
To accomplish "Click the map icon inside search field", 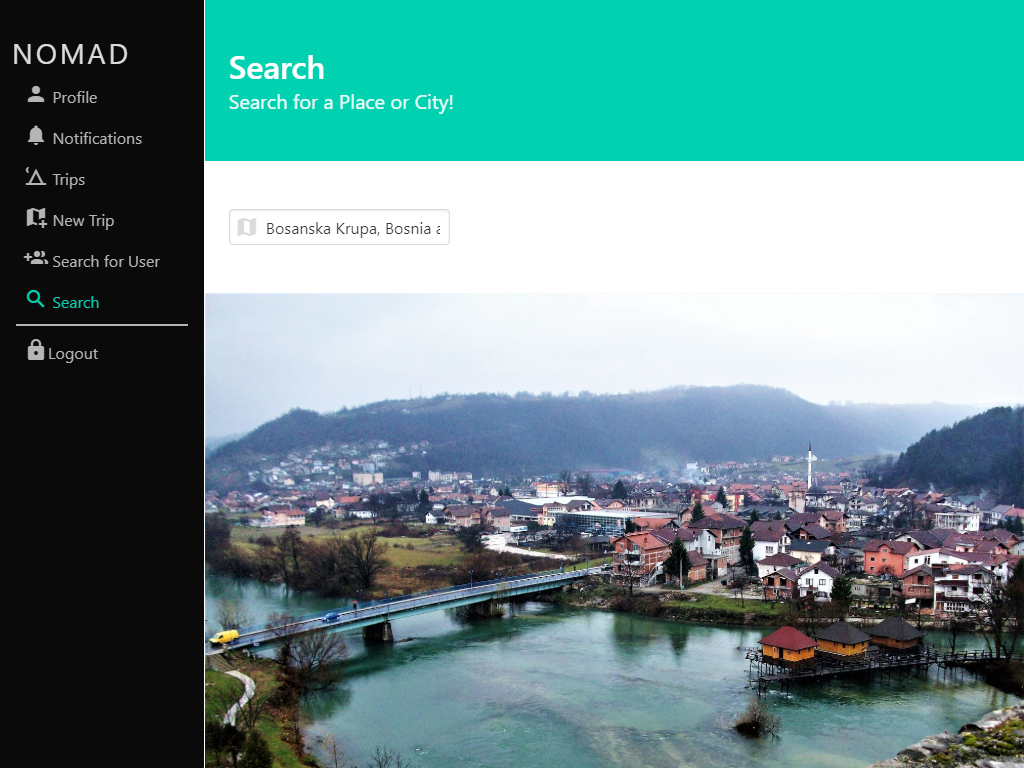I will click(247, 227).
